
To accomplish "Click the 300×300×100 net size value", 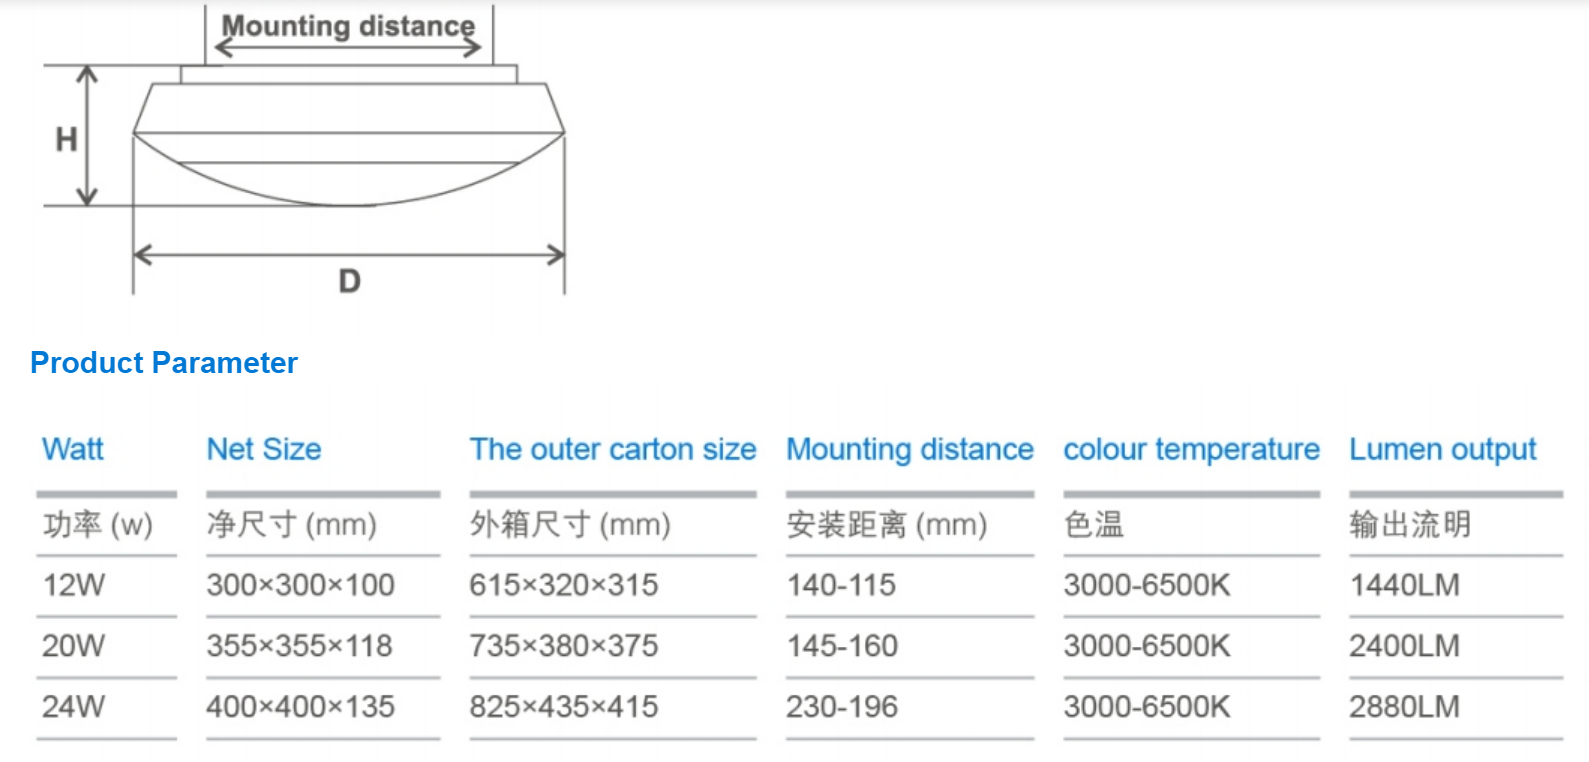I will pyautogui.click(x=300, y=585).
